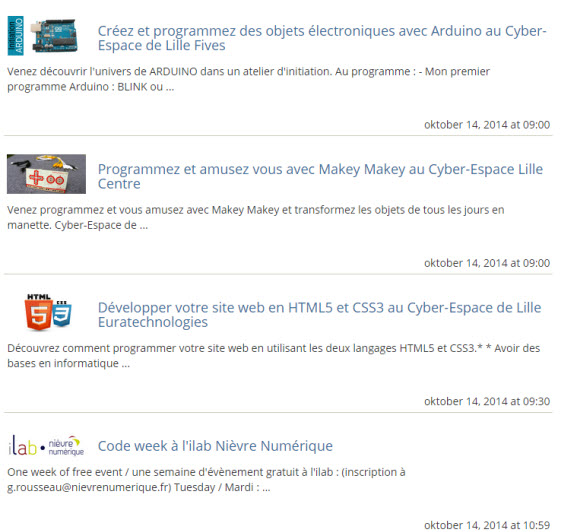Viewport: 568px width, 532px height.
Task: Click the Arduino event date oktober 14 09:00
Action: pyautogui.click(x=487, y=125)
